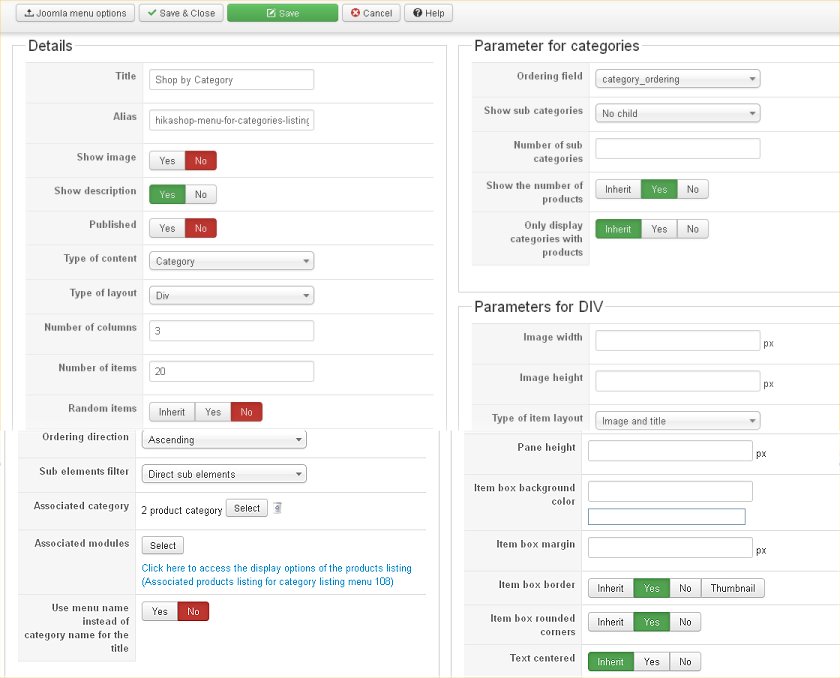Click the Number of sub categories field
The height and width of the screenshot is (678, 840).
[678, 148]
